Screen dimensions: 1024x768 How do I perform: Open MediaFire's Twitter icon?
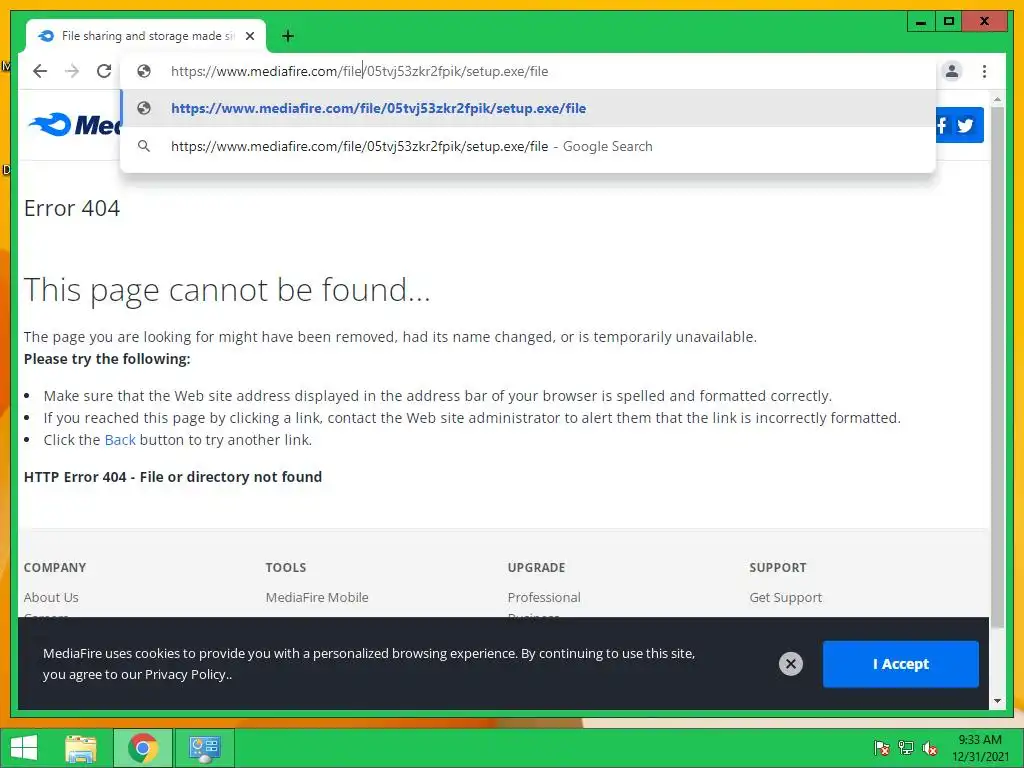pyautogui.click(x=966, y=125)
